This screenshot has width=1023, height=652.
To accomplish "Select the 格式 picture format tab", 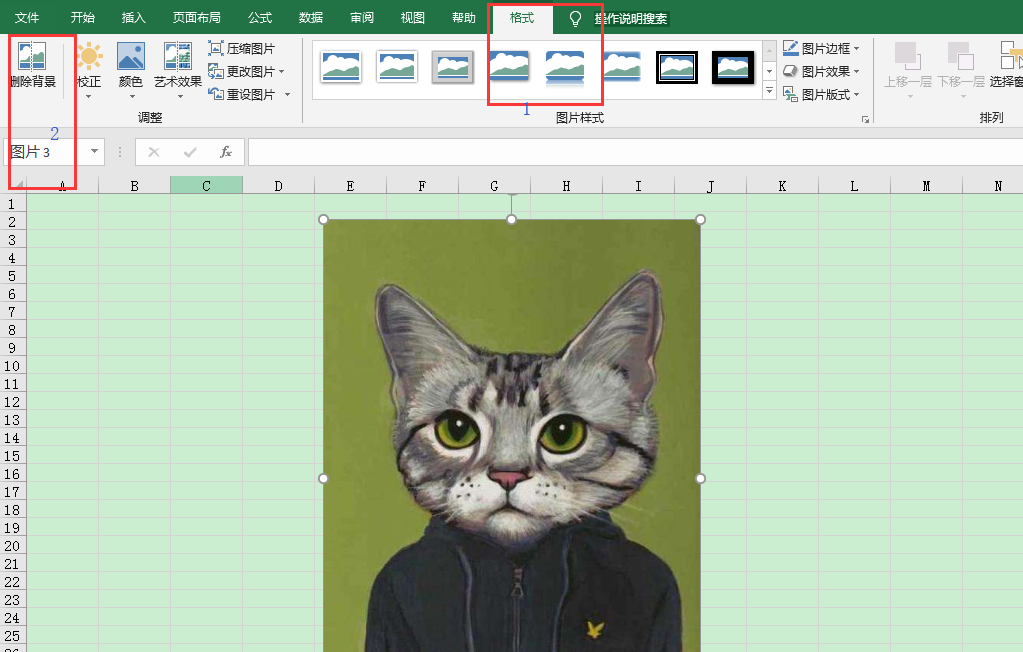I will coord(522,18).
